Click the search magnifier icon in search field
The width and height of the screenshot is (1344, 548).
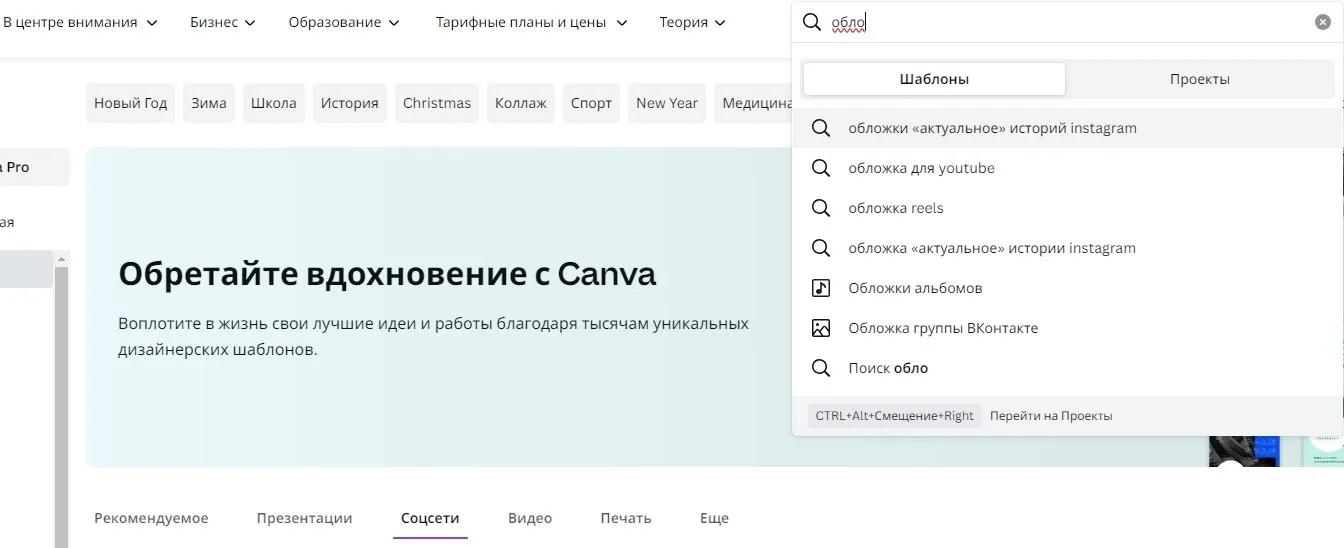click(812, 22)
